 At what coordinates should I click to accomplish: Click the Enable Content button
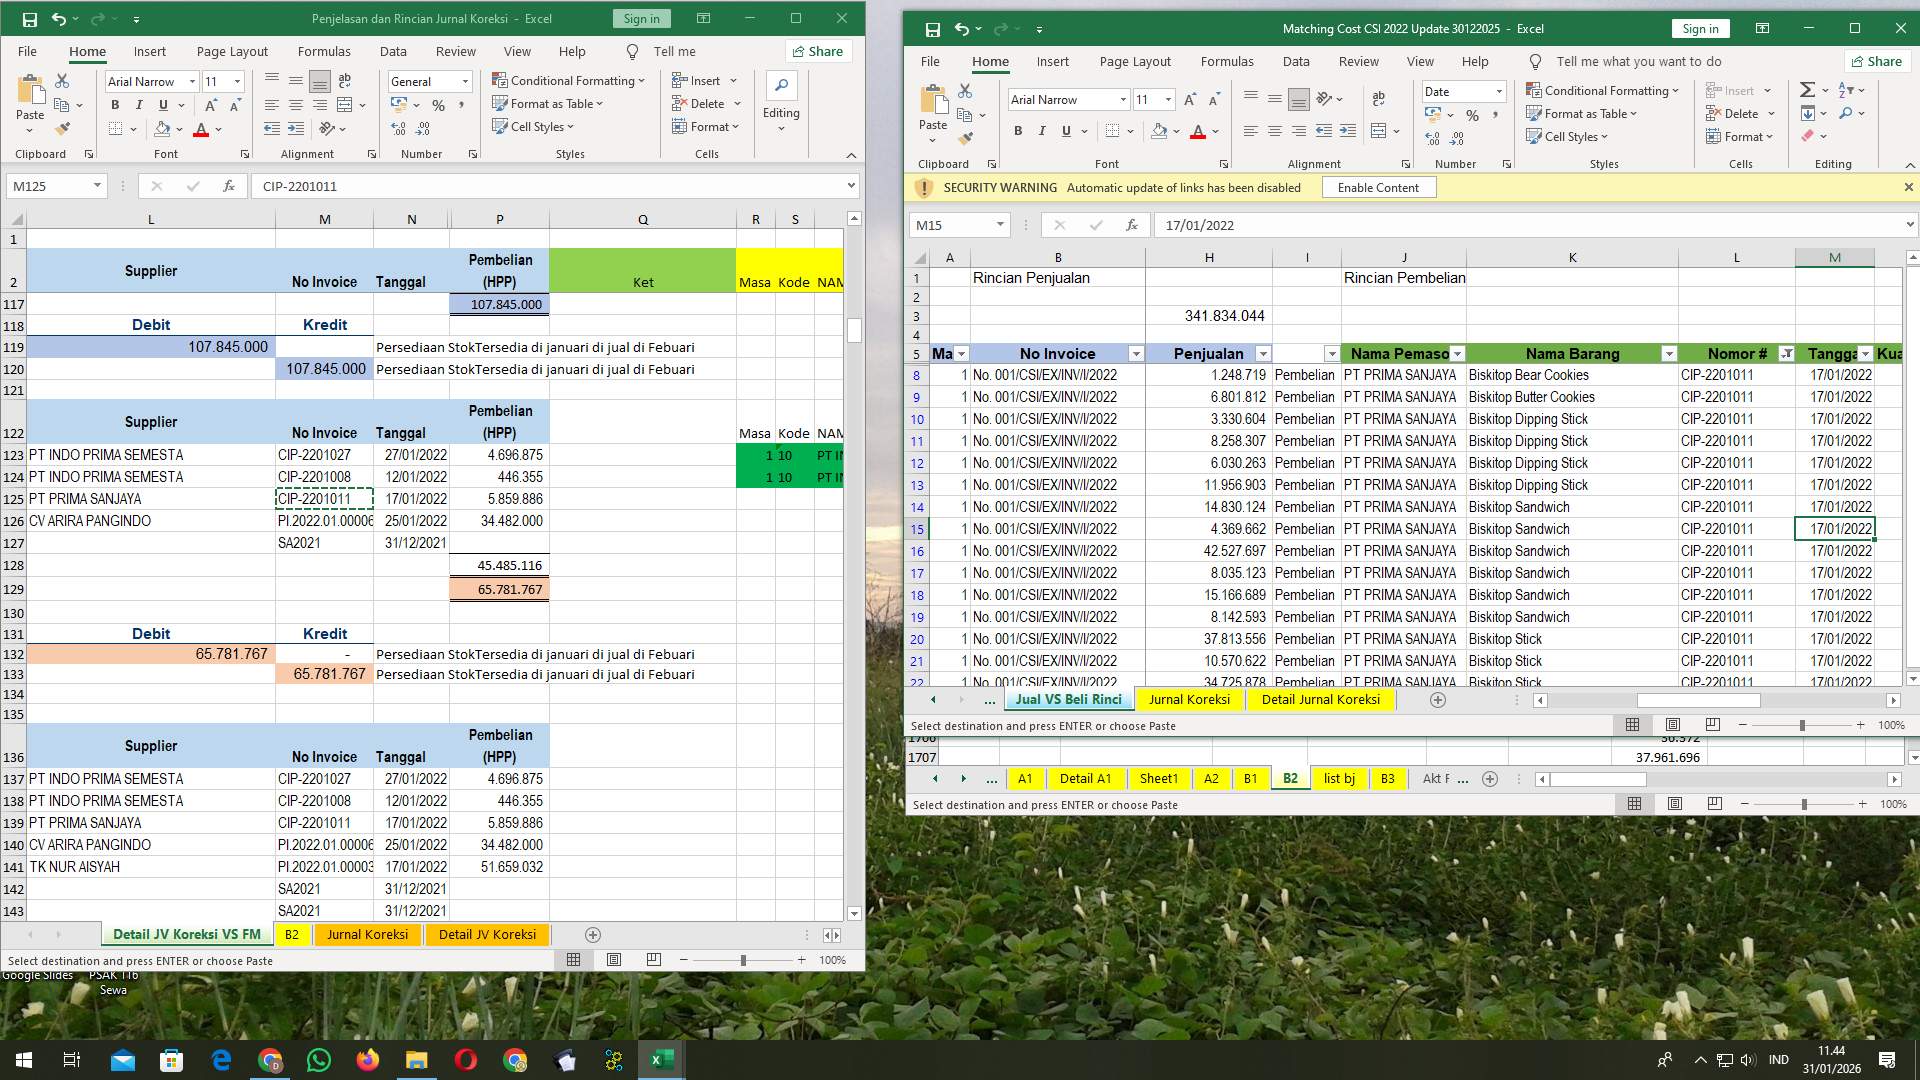tap(1378, 187)
